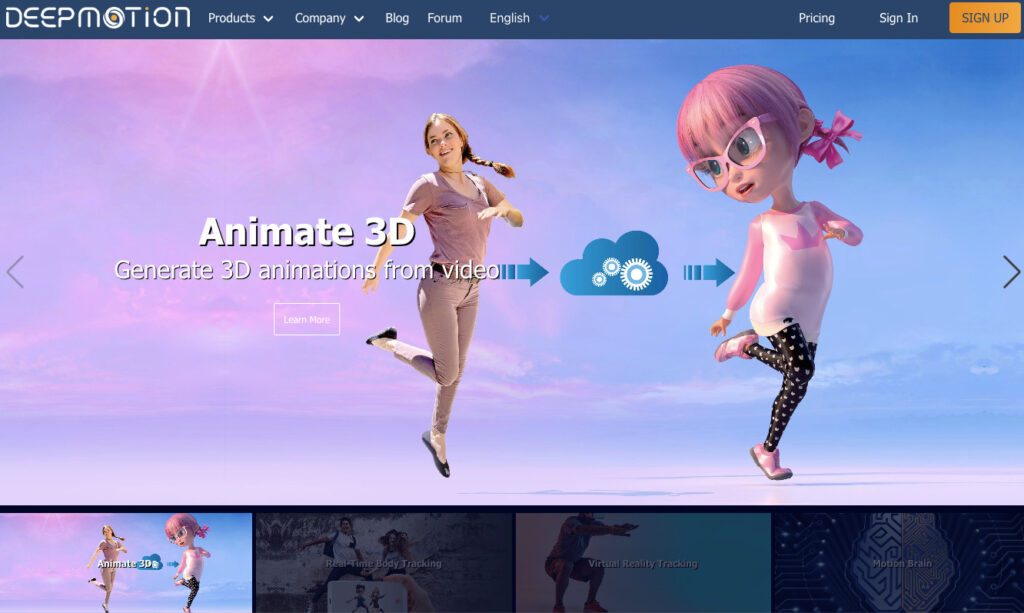Open the English language selector
This screenshot has height=613, width=1024.
click(519, 18)
